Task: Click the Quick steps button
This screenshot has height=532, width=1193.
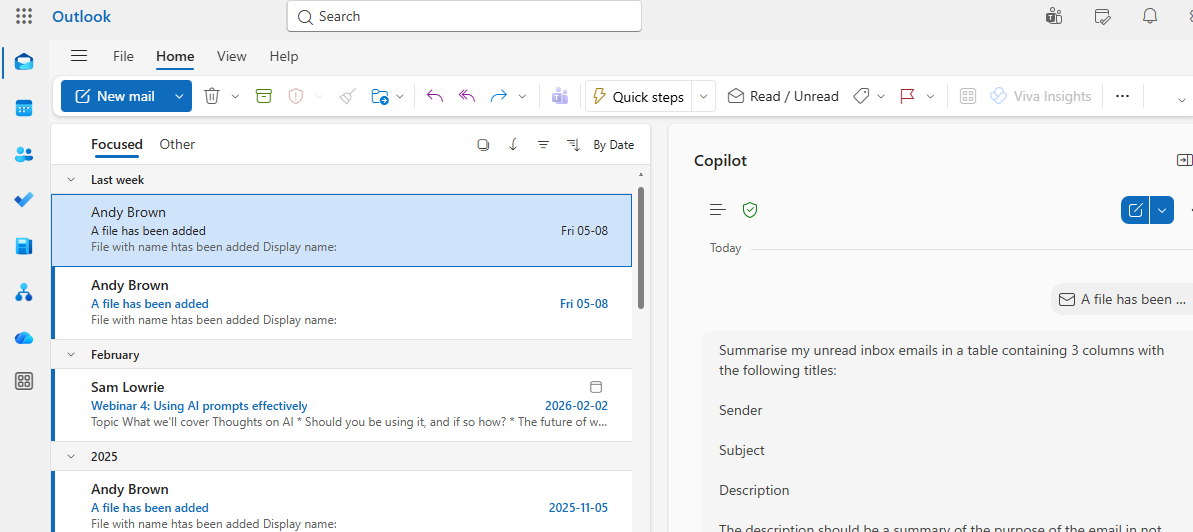Action: tap(638, 97)
